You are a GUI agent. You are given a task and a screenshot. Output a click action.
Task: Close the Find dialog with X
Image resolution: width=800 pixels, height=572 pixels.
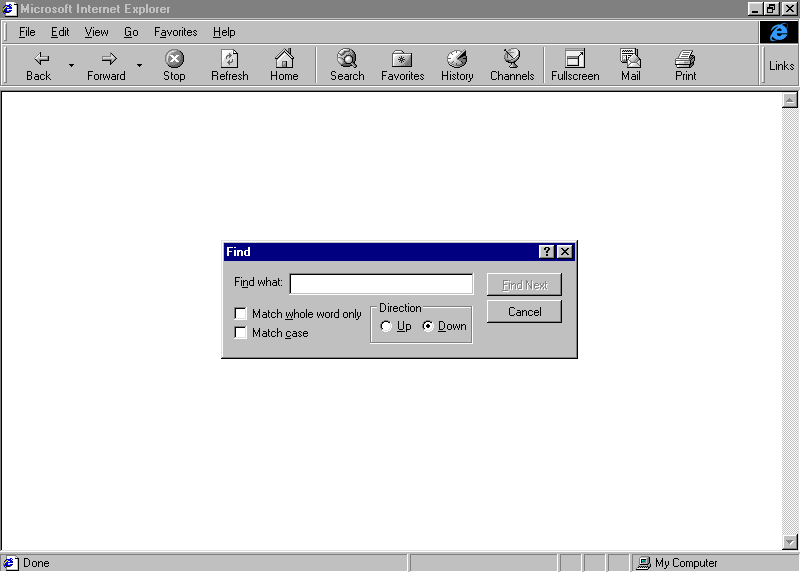(565, 252)
